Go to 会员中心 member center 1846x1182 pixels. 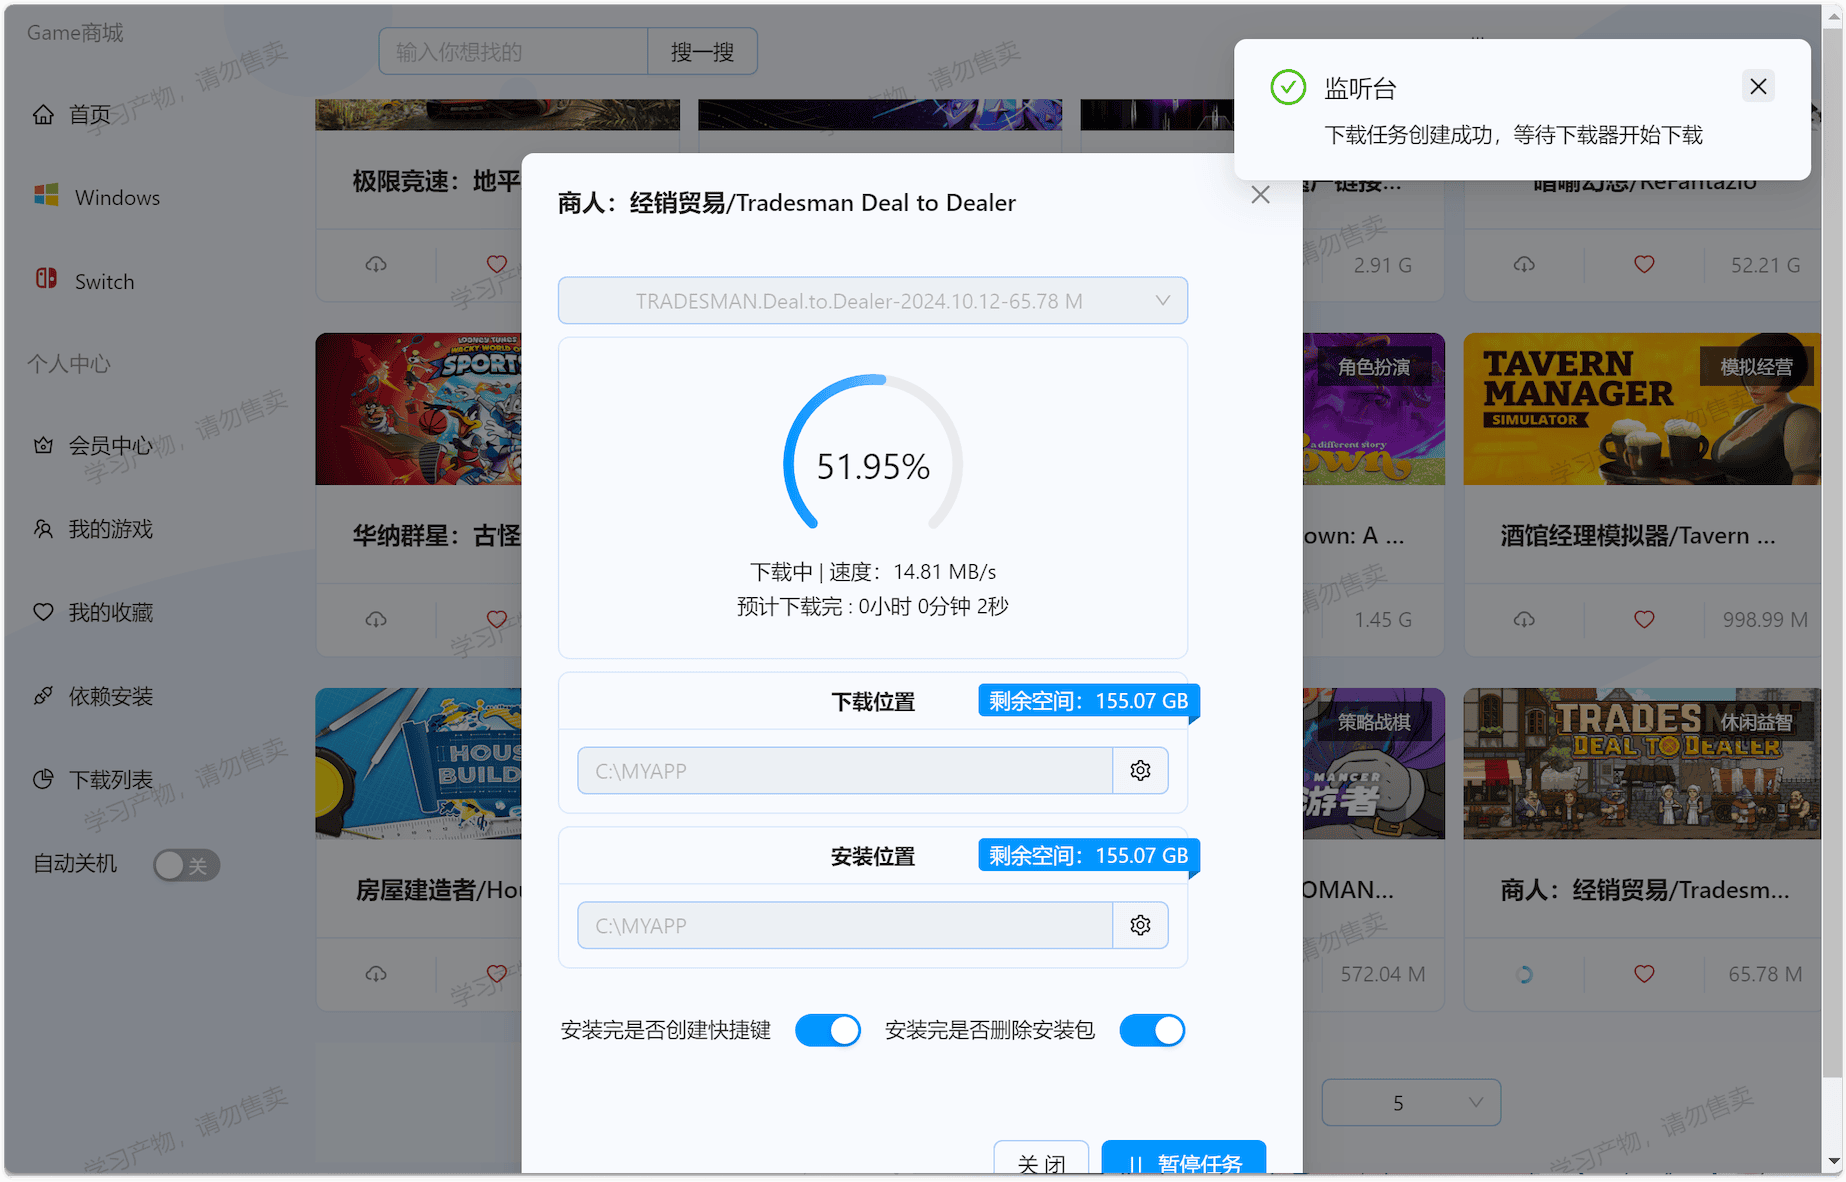(110, 445)
